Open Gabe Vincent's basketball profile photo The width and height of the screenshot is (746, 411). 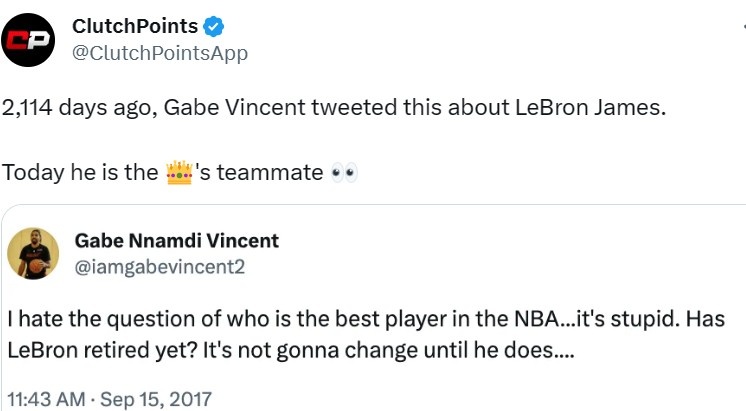(33, 254)
